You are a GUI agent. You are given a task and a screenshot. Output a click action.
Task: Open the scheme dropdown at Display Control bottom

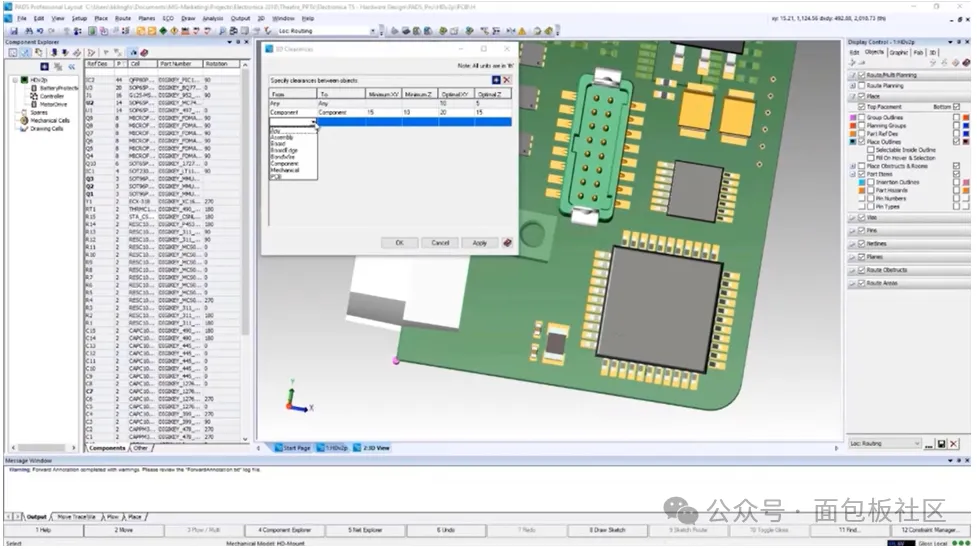pos(917,444)
